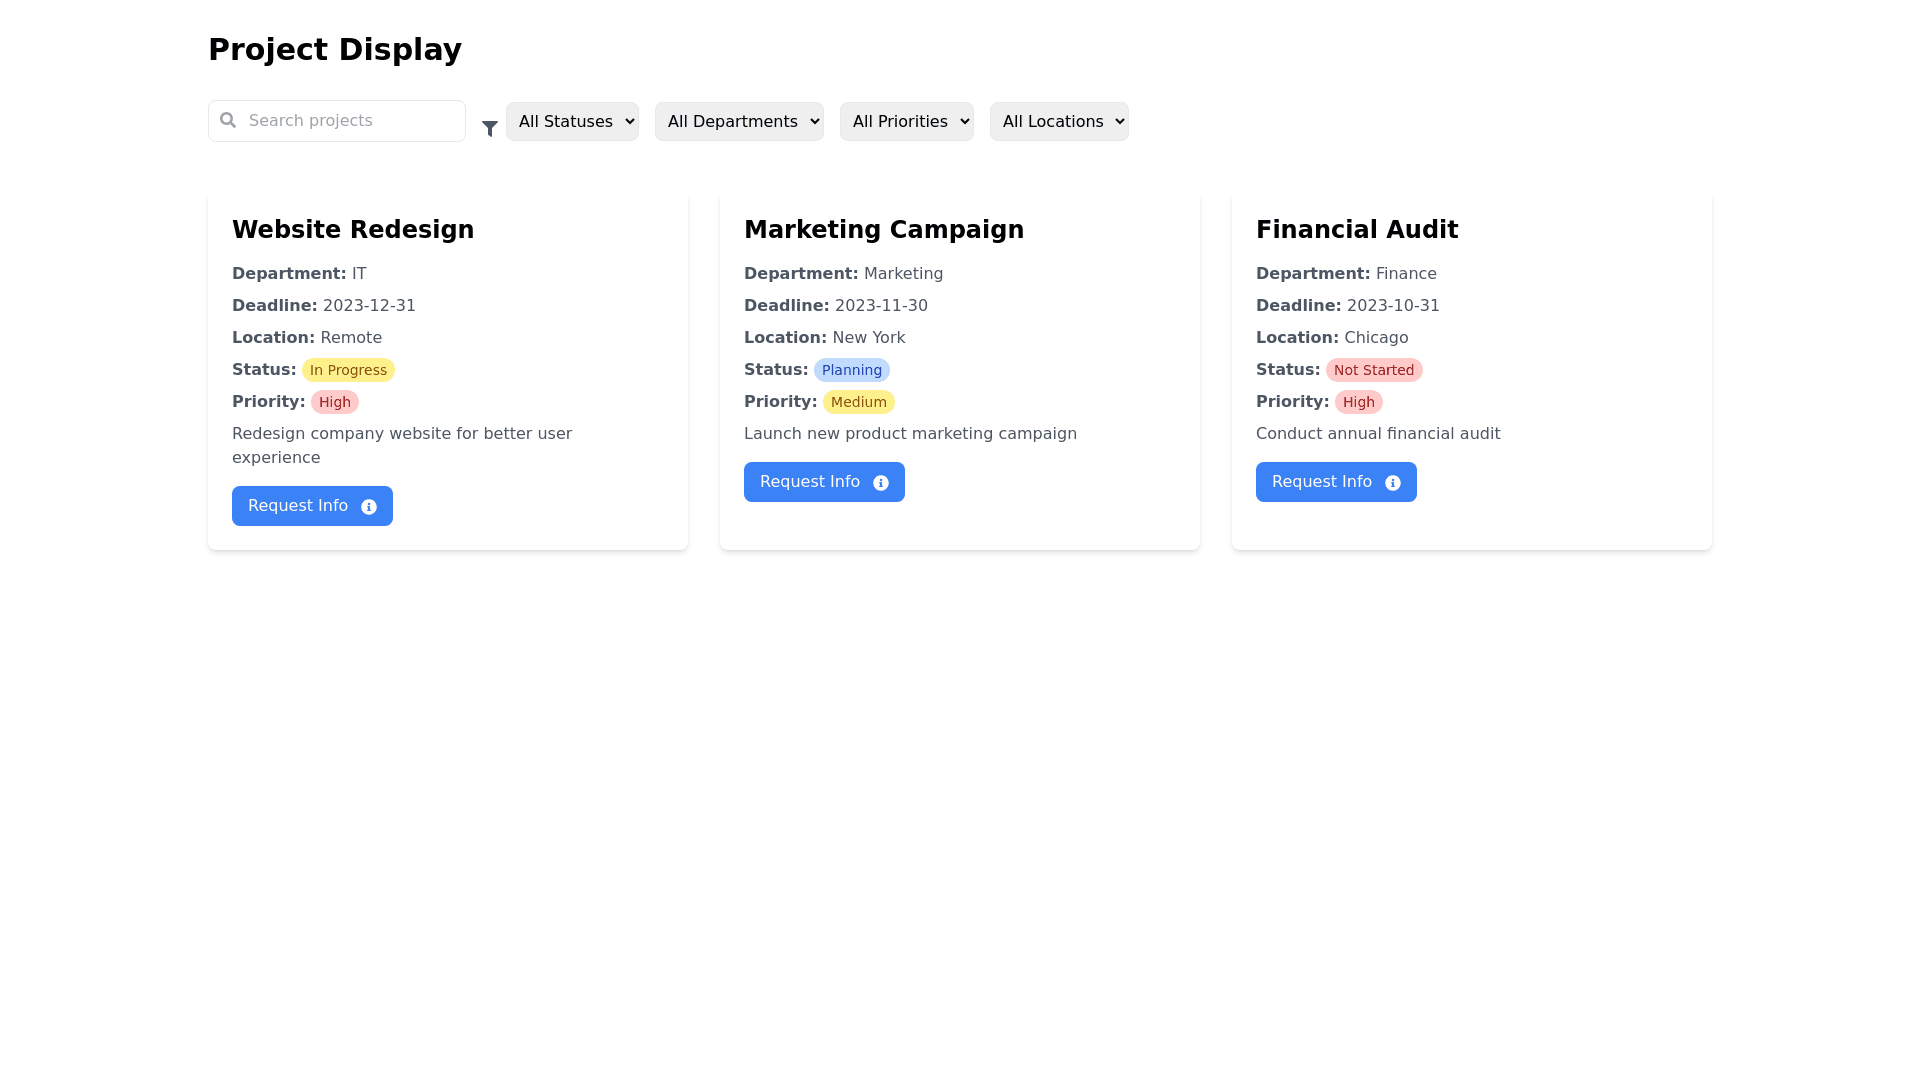
Task: Click the Not Started status badge
Action: click(x=1374, y=370)
